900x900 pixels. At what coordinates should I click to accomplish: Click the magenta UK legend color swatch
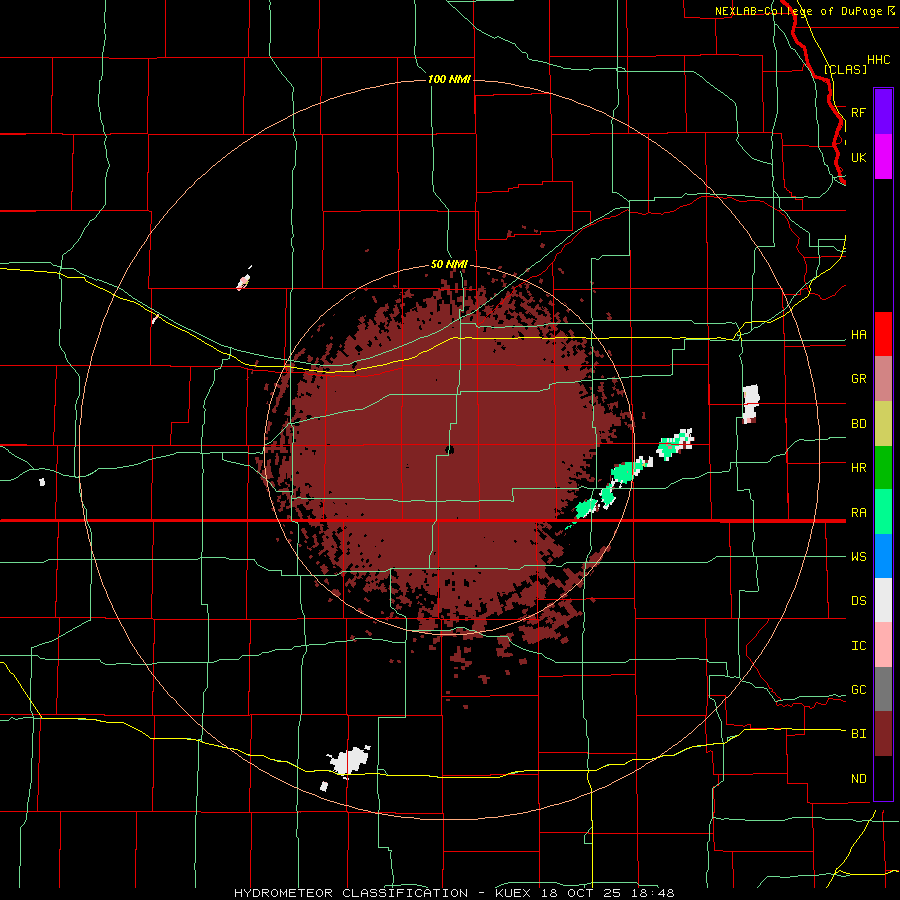pos(883,157)
